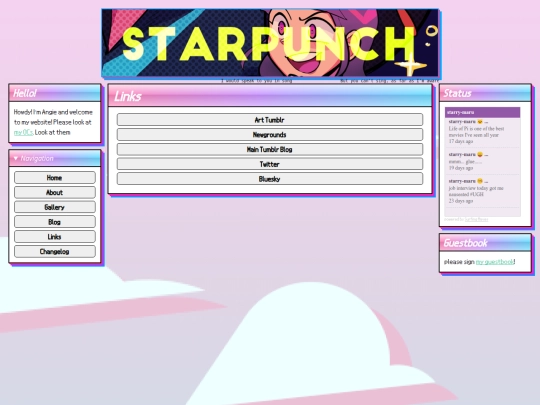This screenshot has height=405, width=540.
Task: Visit the Newgrounds link
Action: coord(270,135)
